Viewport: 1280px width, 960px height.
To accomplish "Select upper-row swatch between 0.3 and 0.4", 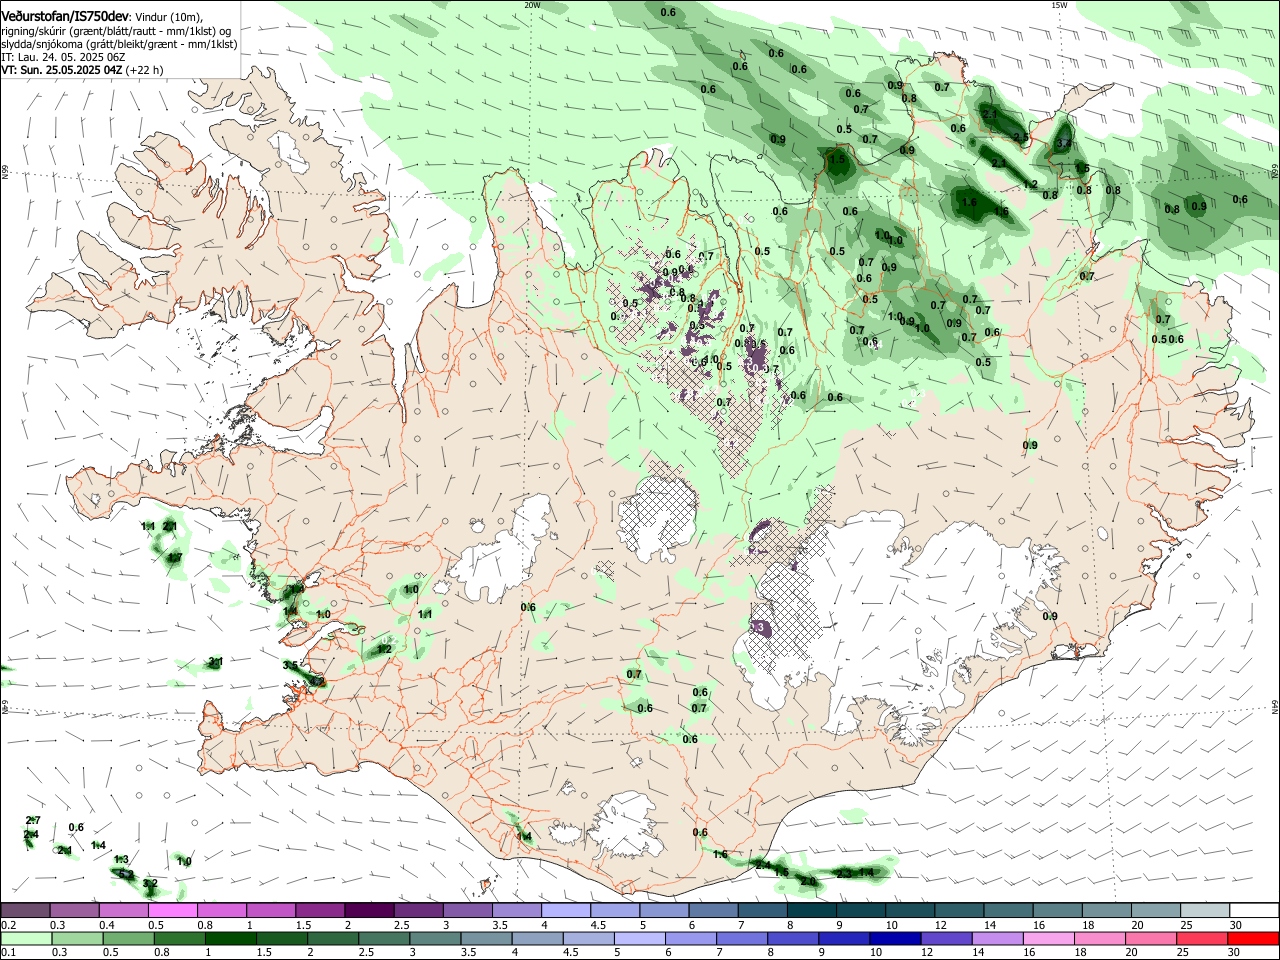I will click(x=74, y=911).
